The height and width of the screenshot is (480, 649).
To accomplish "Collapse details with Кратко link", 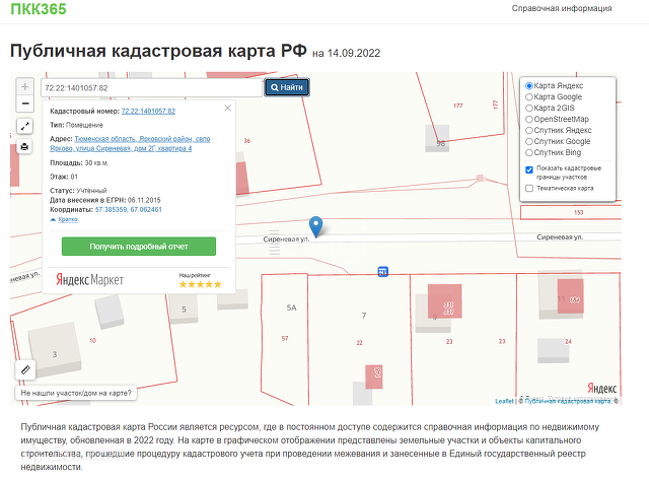I will tap(67, 219).
